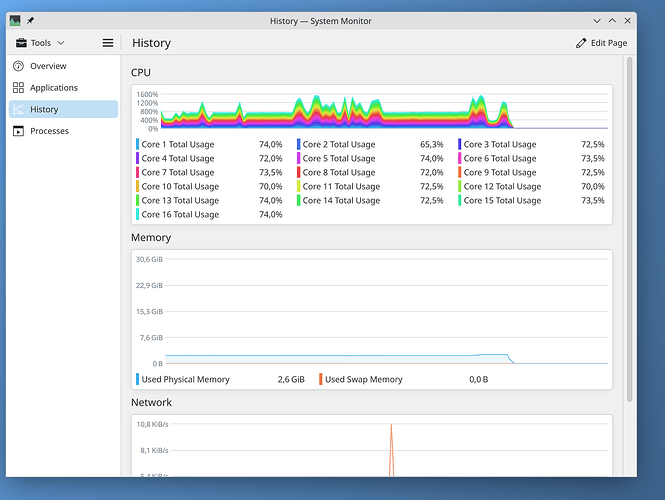Click the Memory usage history graph

[386, 311]
